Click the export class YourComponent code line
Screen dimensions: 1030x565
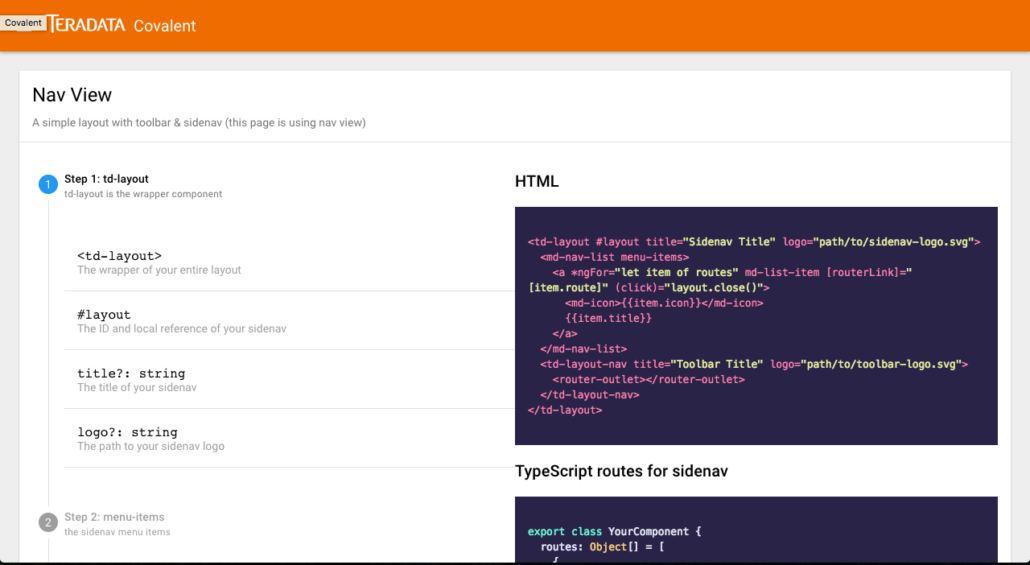pos(614,531)
